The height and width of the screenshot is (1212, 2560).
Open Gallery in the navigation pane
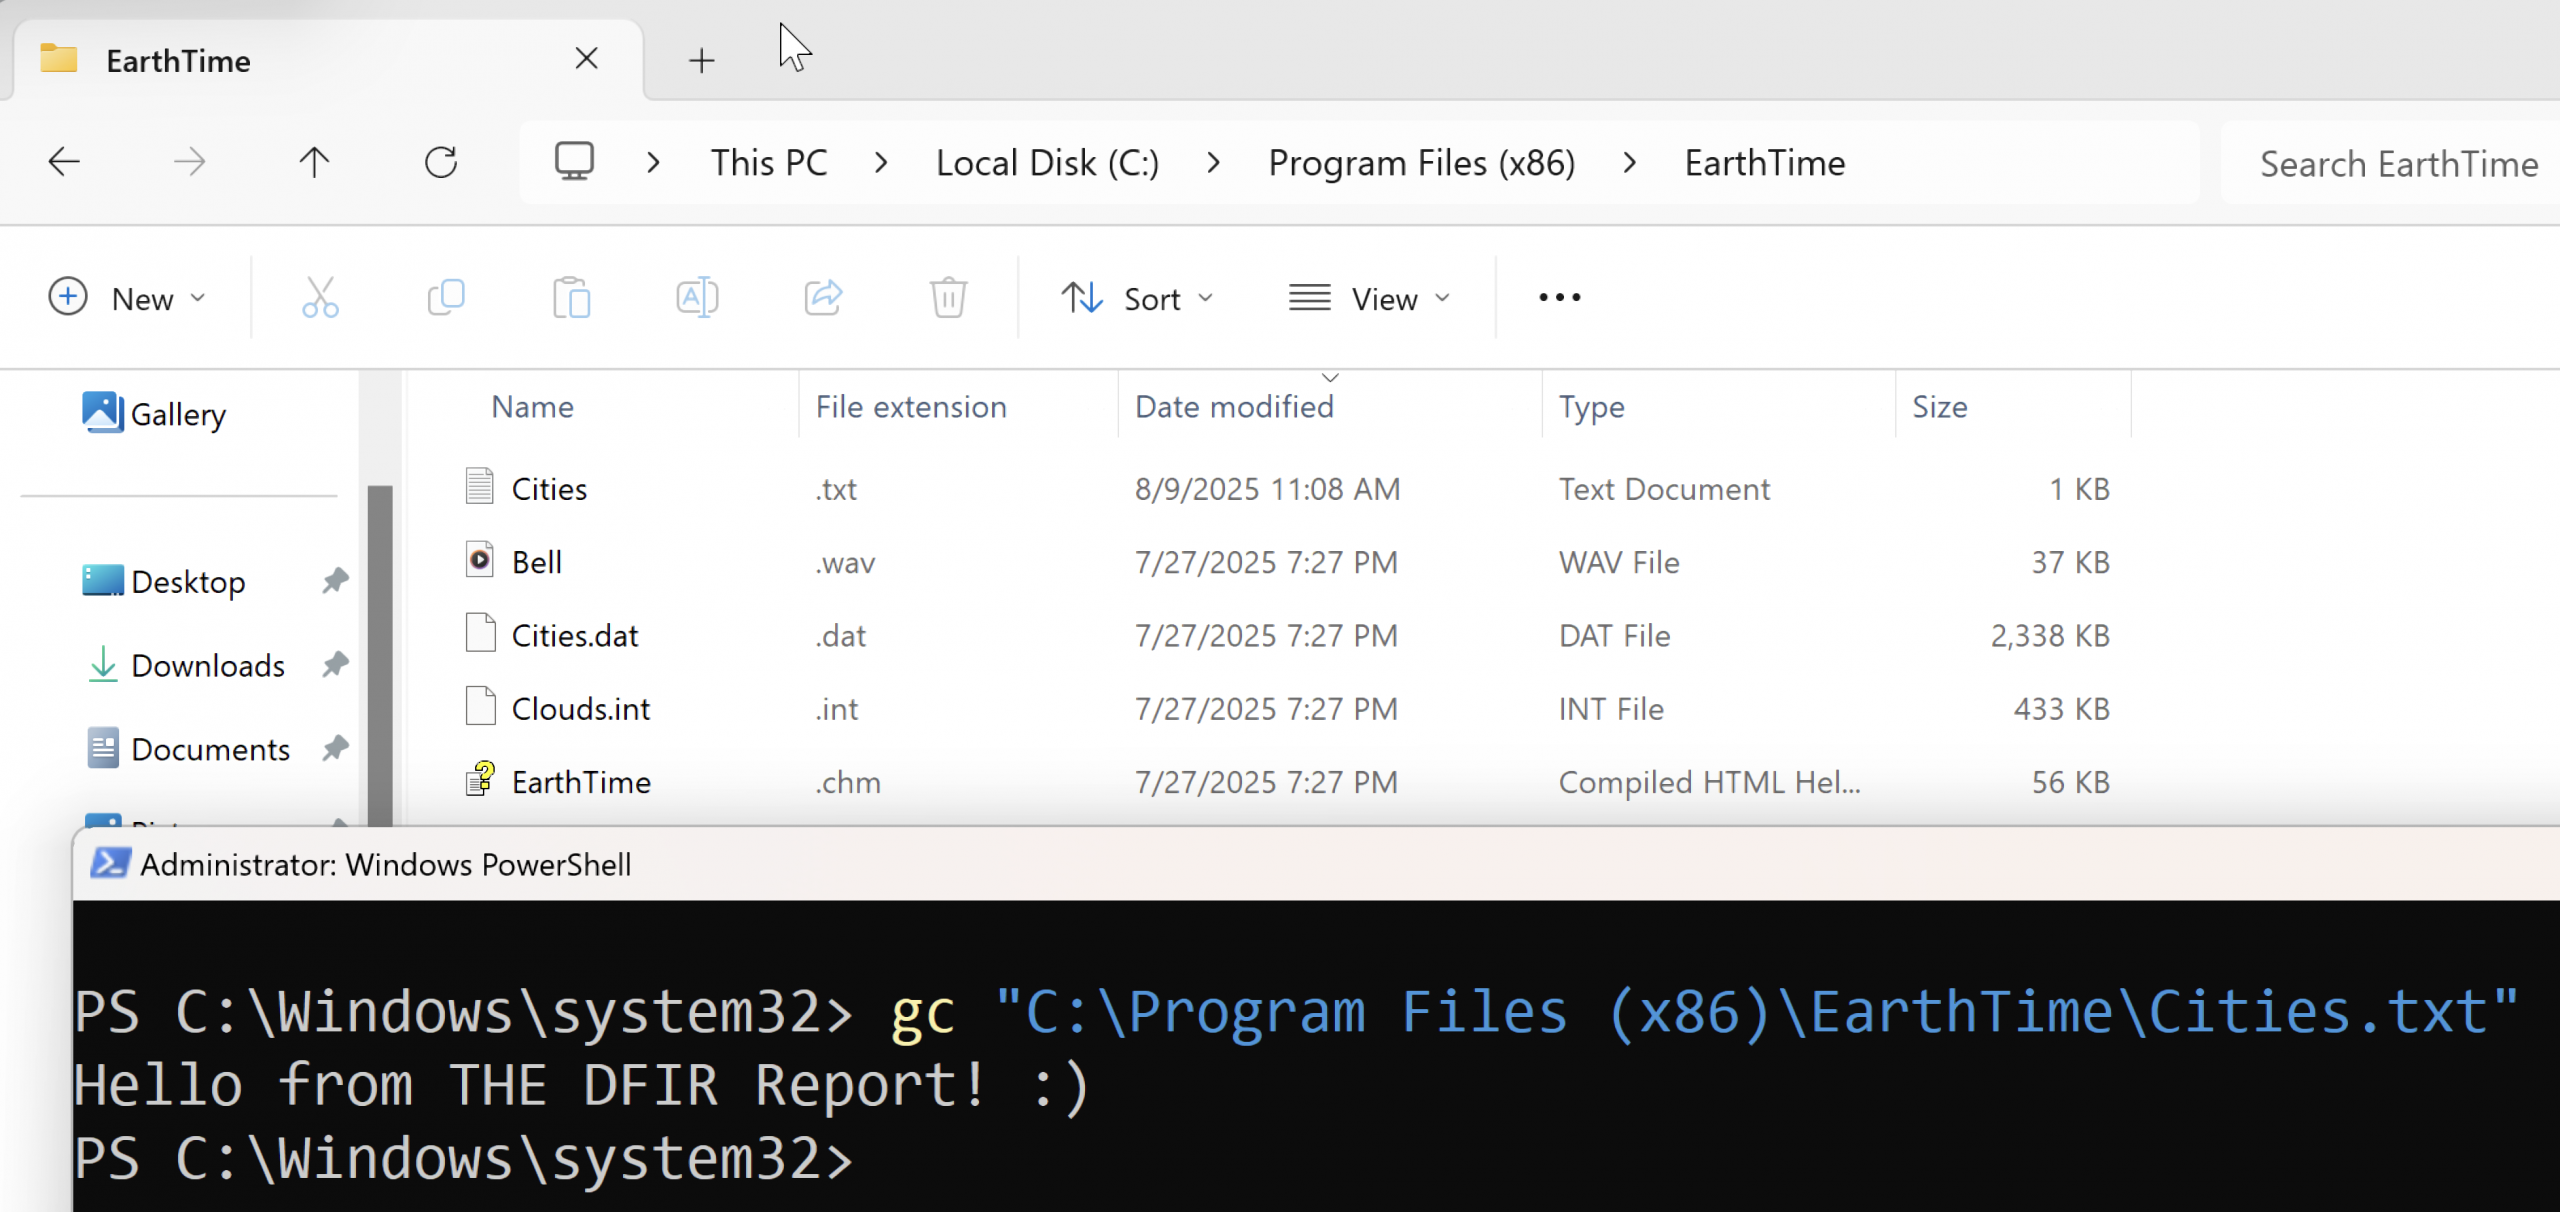point(178,413)
